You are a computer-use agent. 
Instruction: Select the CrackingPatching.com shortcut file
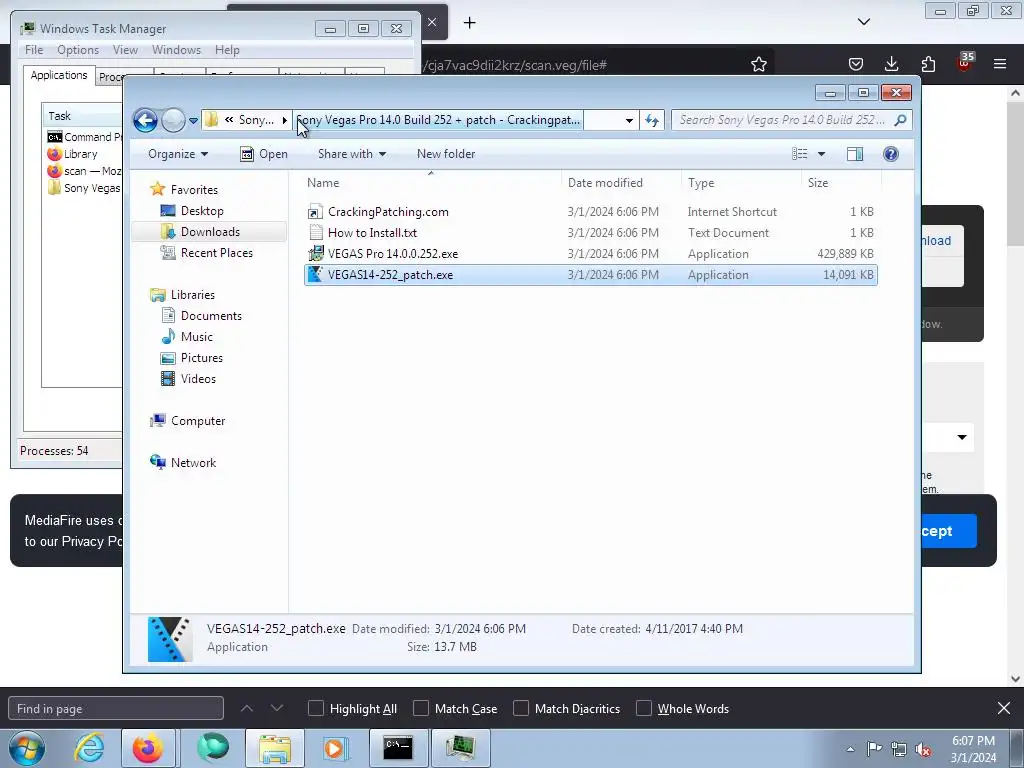pyautogui.click(x=388, y=212)
